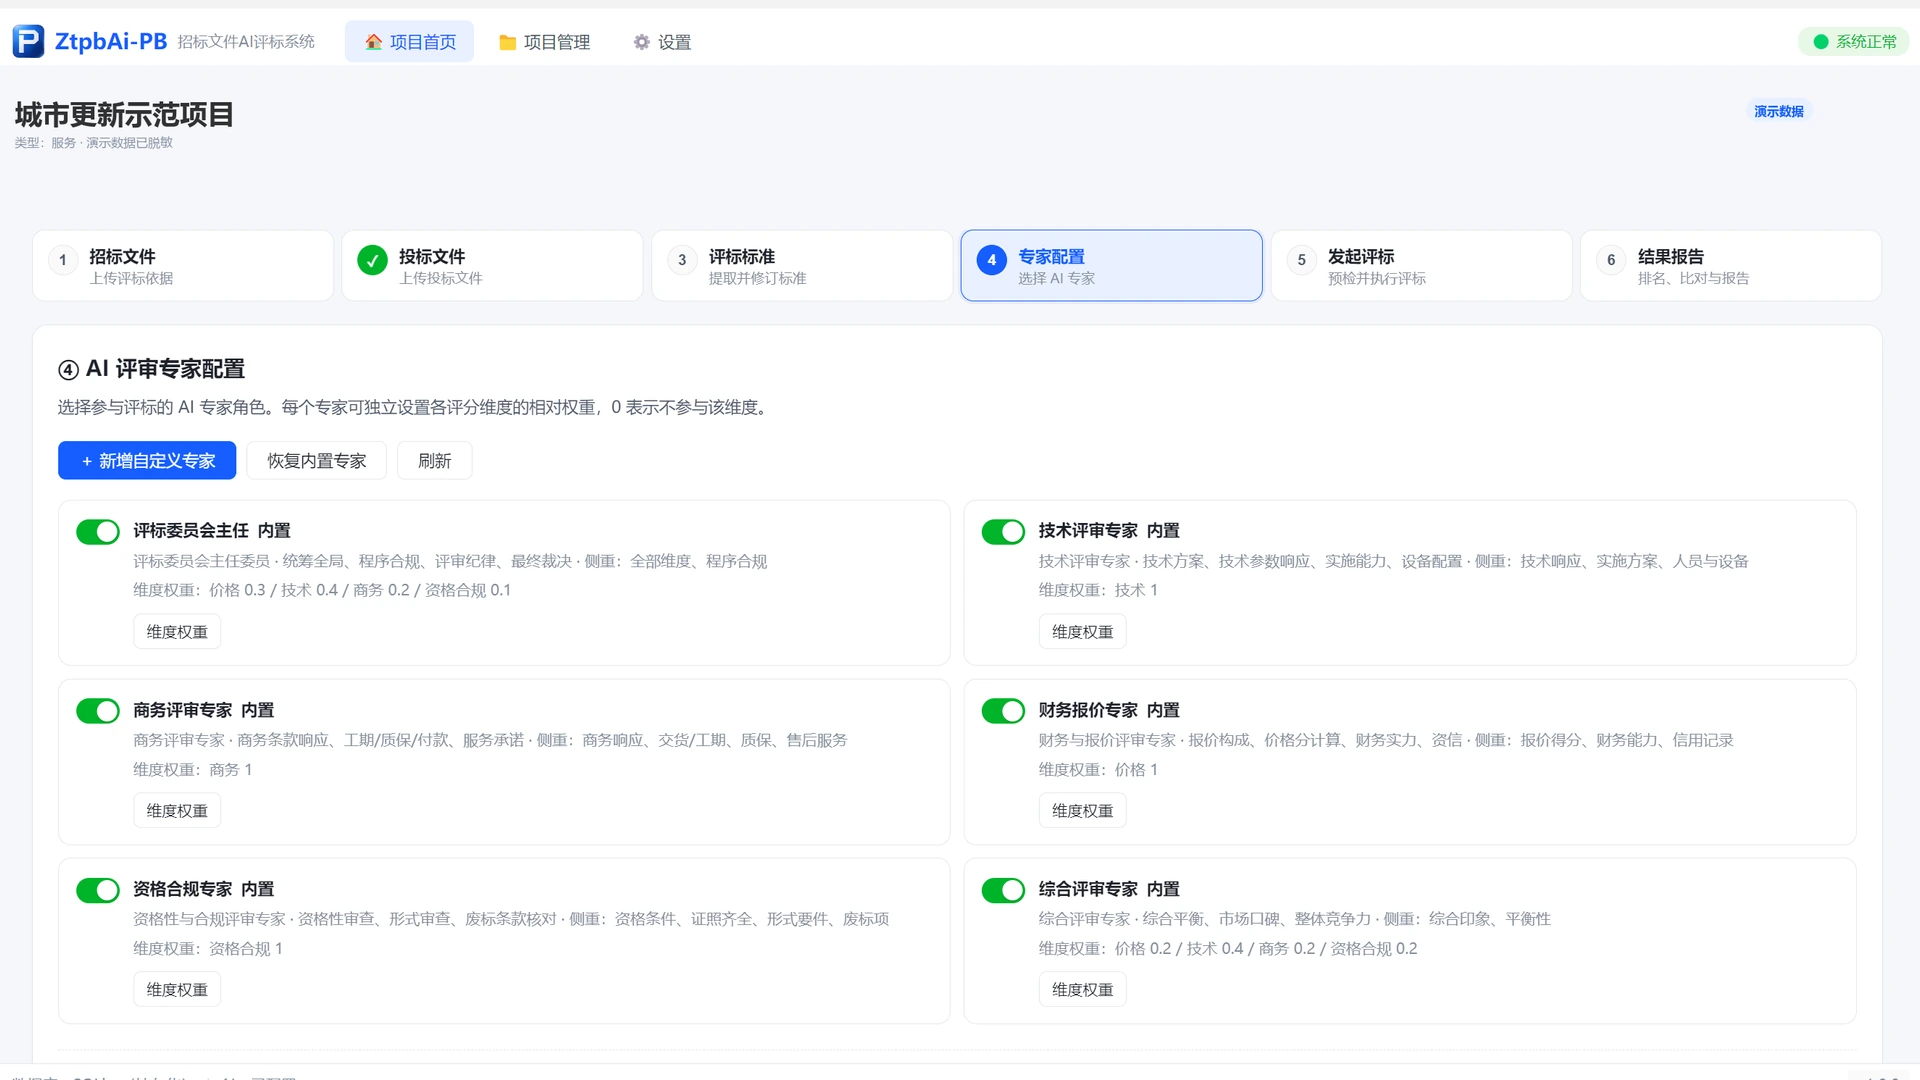Click the 刷新 button

[434, 461]
